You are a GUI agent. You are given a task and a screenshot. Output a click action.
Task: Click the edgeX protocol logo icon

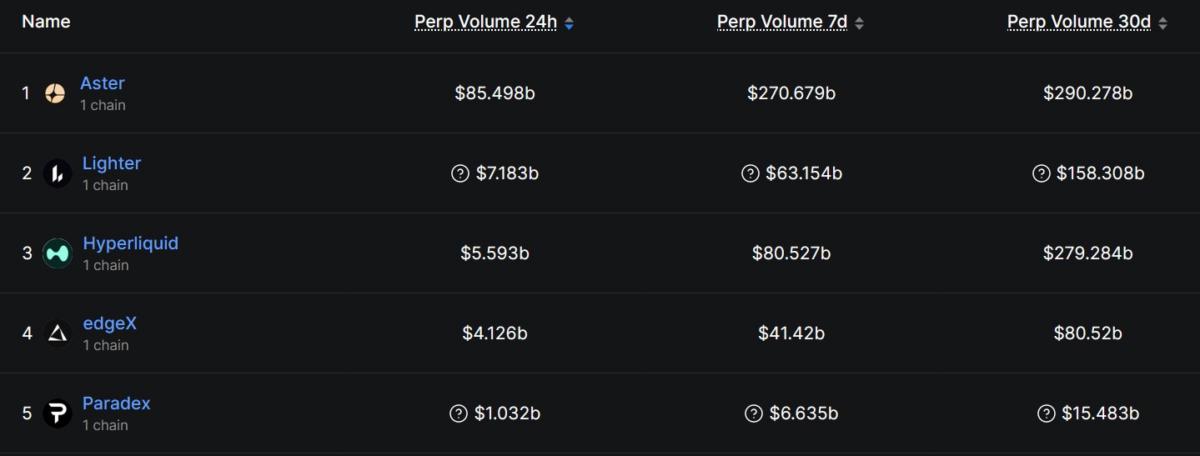click(x=57, y=333)
